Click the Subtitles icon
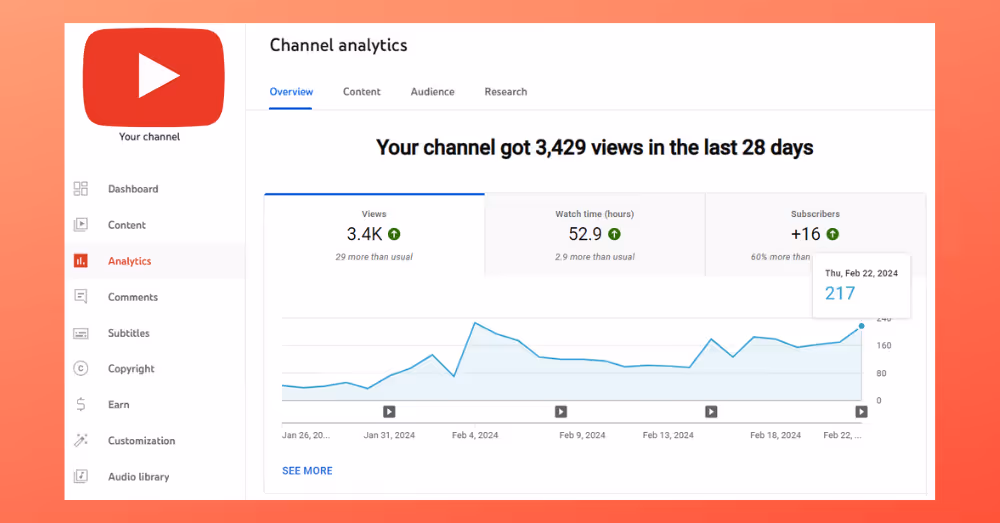This screenshot has width=1000, height=523. pos(80,333)
